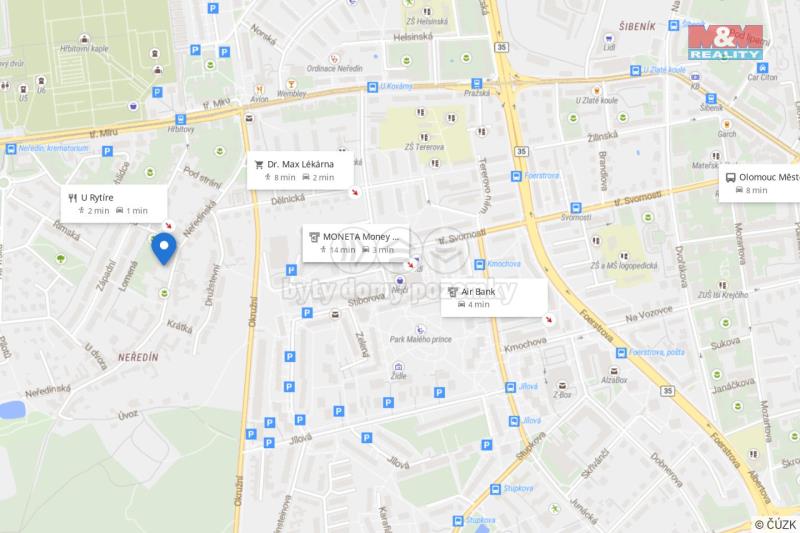Click the Wembley bar marker icon
Image resolution: width=800 pixels, height=533 pixels.
pyautogui.click(x=291, y=84)
